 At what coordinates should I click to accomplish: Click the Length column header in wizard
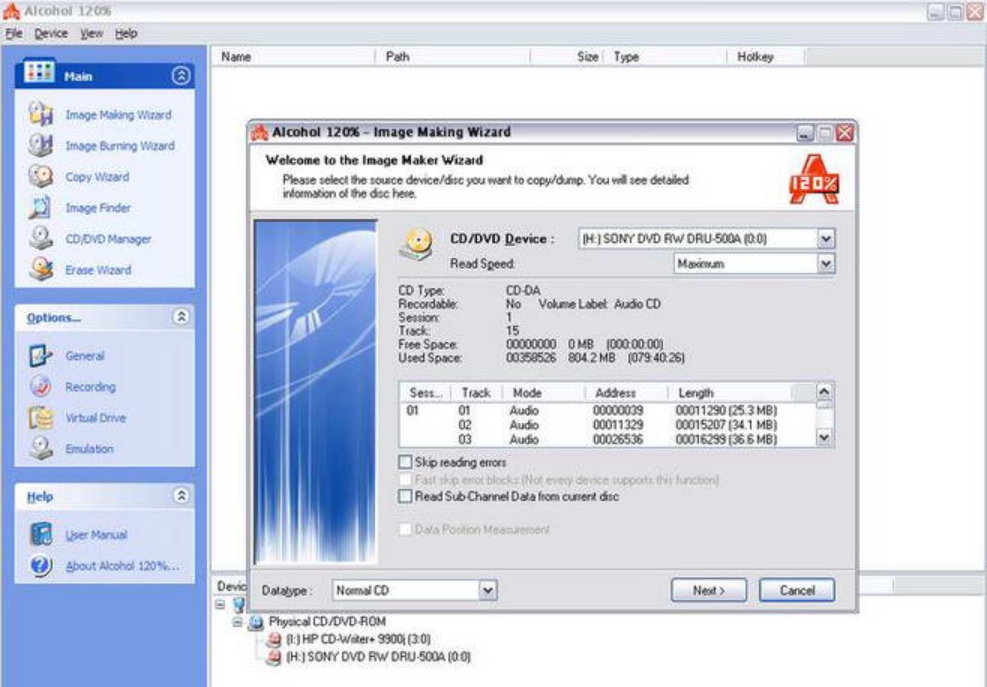coord(729,392)
